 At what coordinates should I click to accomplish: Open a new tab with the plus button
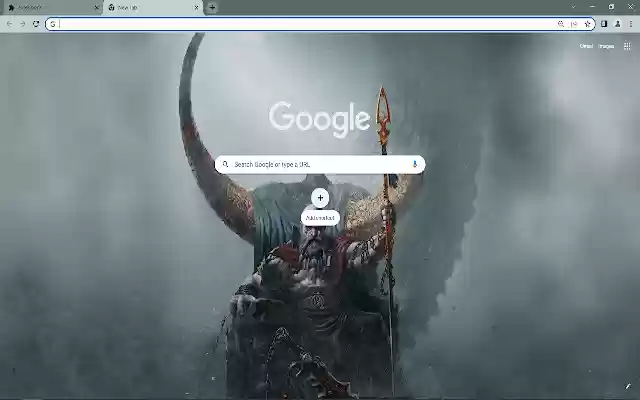click(212, 7)
